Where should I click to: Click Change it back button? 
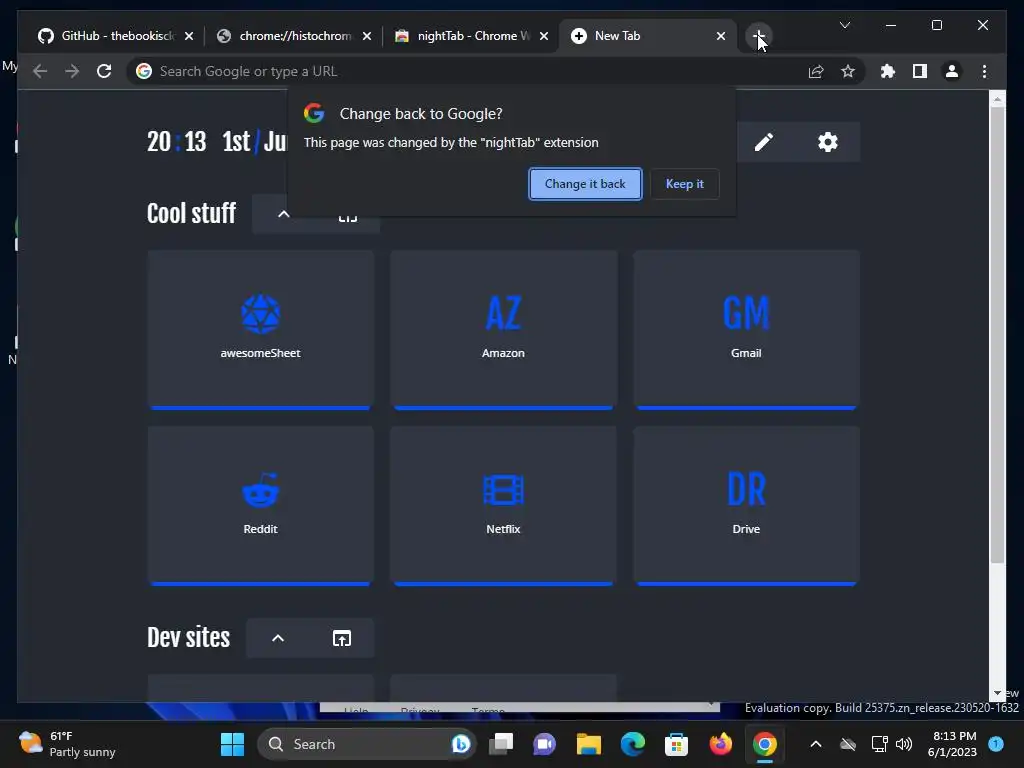pyautogui.click(x=585, y=184)
